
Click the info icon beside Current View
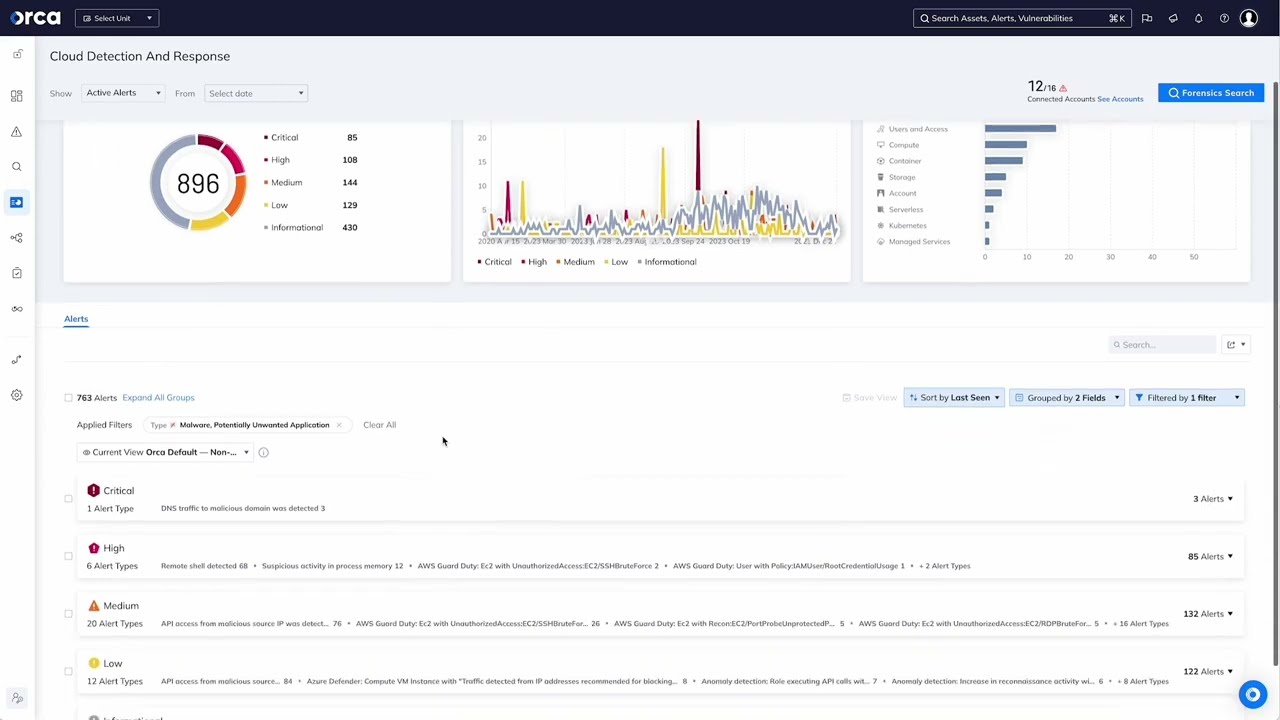click(x=263, y=452)
